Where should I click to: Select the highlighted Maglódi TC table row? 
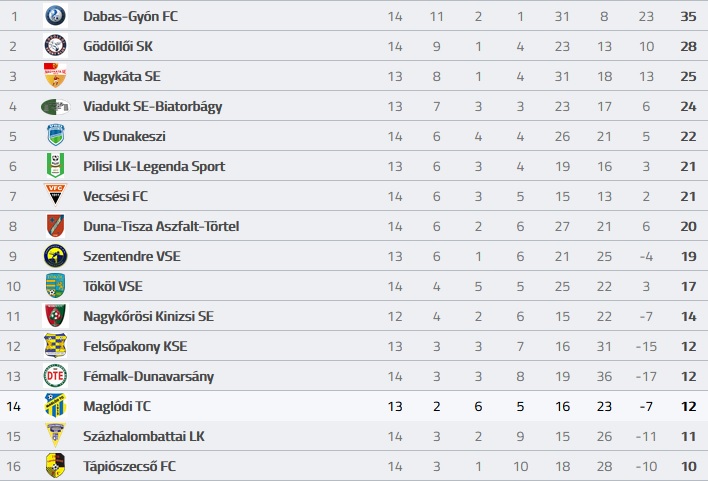(x=354, y=406)
